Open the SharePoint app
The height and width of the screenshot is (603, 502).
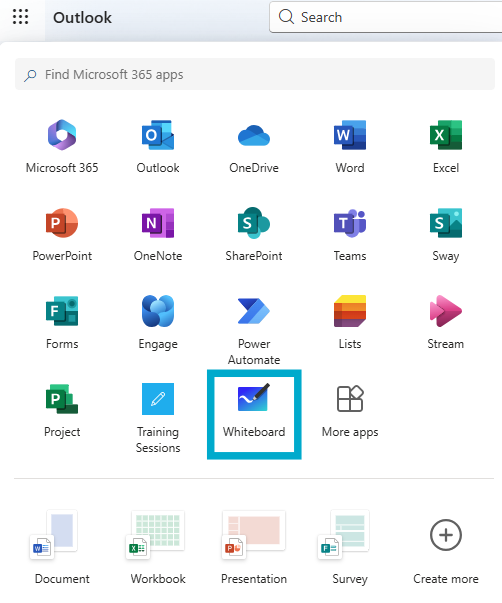tap(254, 235)
